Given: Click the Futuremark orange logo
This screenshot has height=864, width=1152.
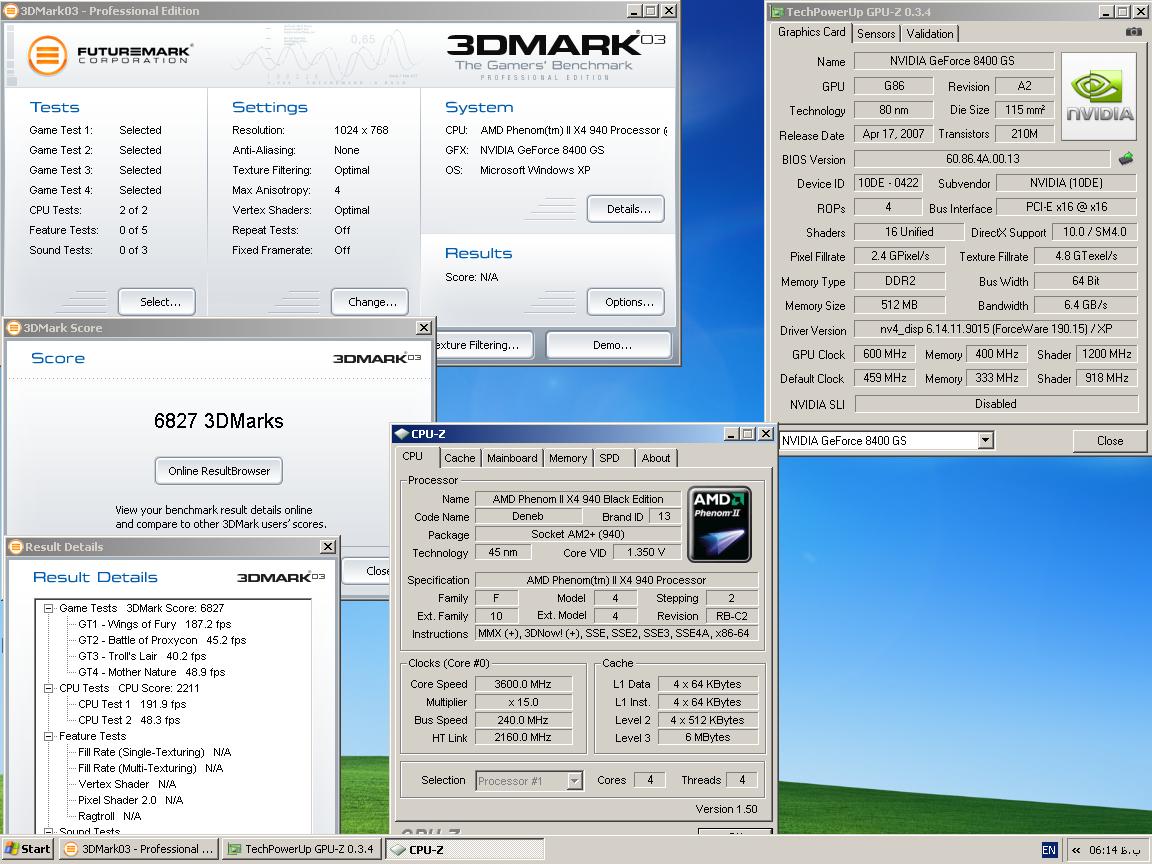Looking at the screenshot, I should 48,55.
